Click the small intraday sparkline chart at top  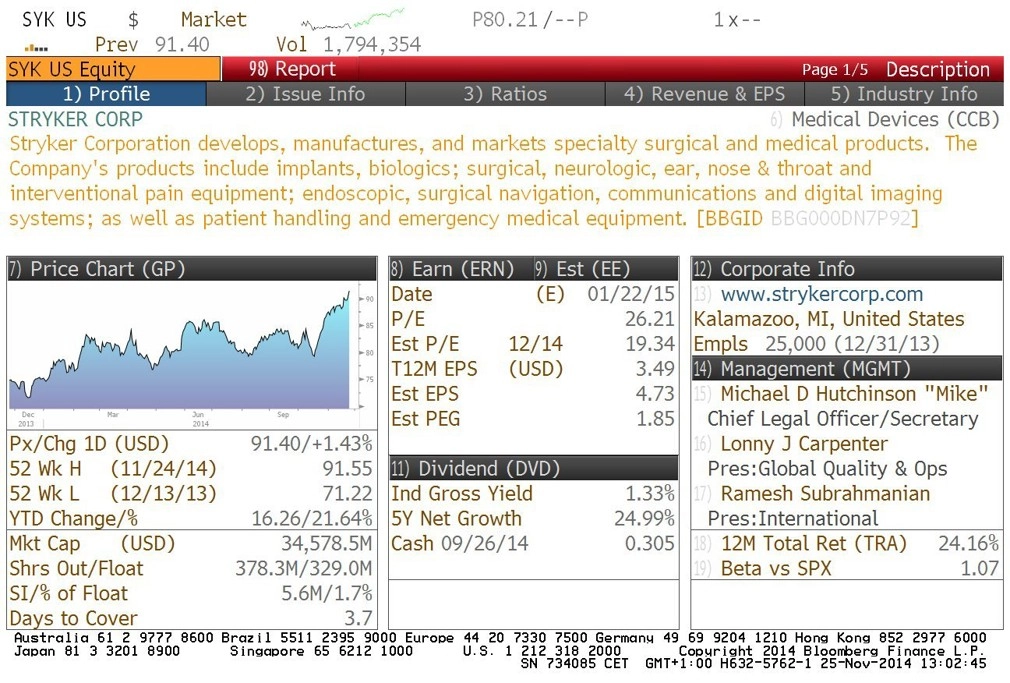[x=352, y=19]
